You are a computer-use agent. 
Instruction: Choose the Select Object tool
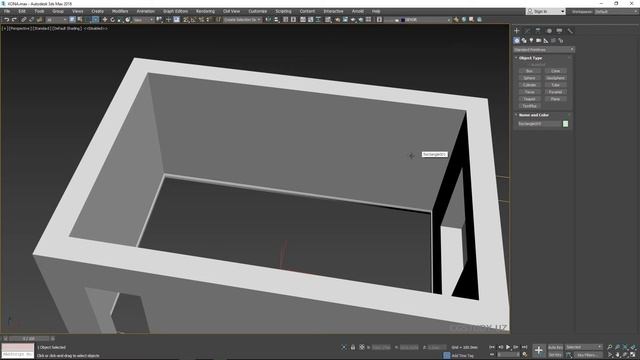pos(72,20)
